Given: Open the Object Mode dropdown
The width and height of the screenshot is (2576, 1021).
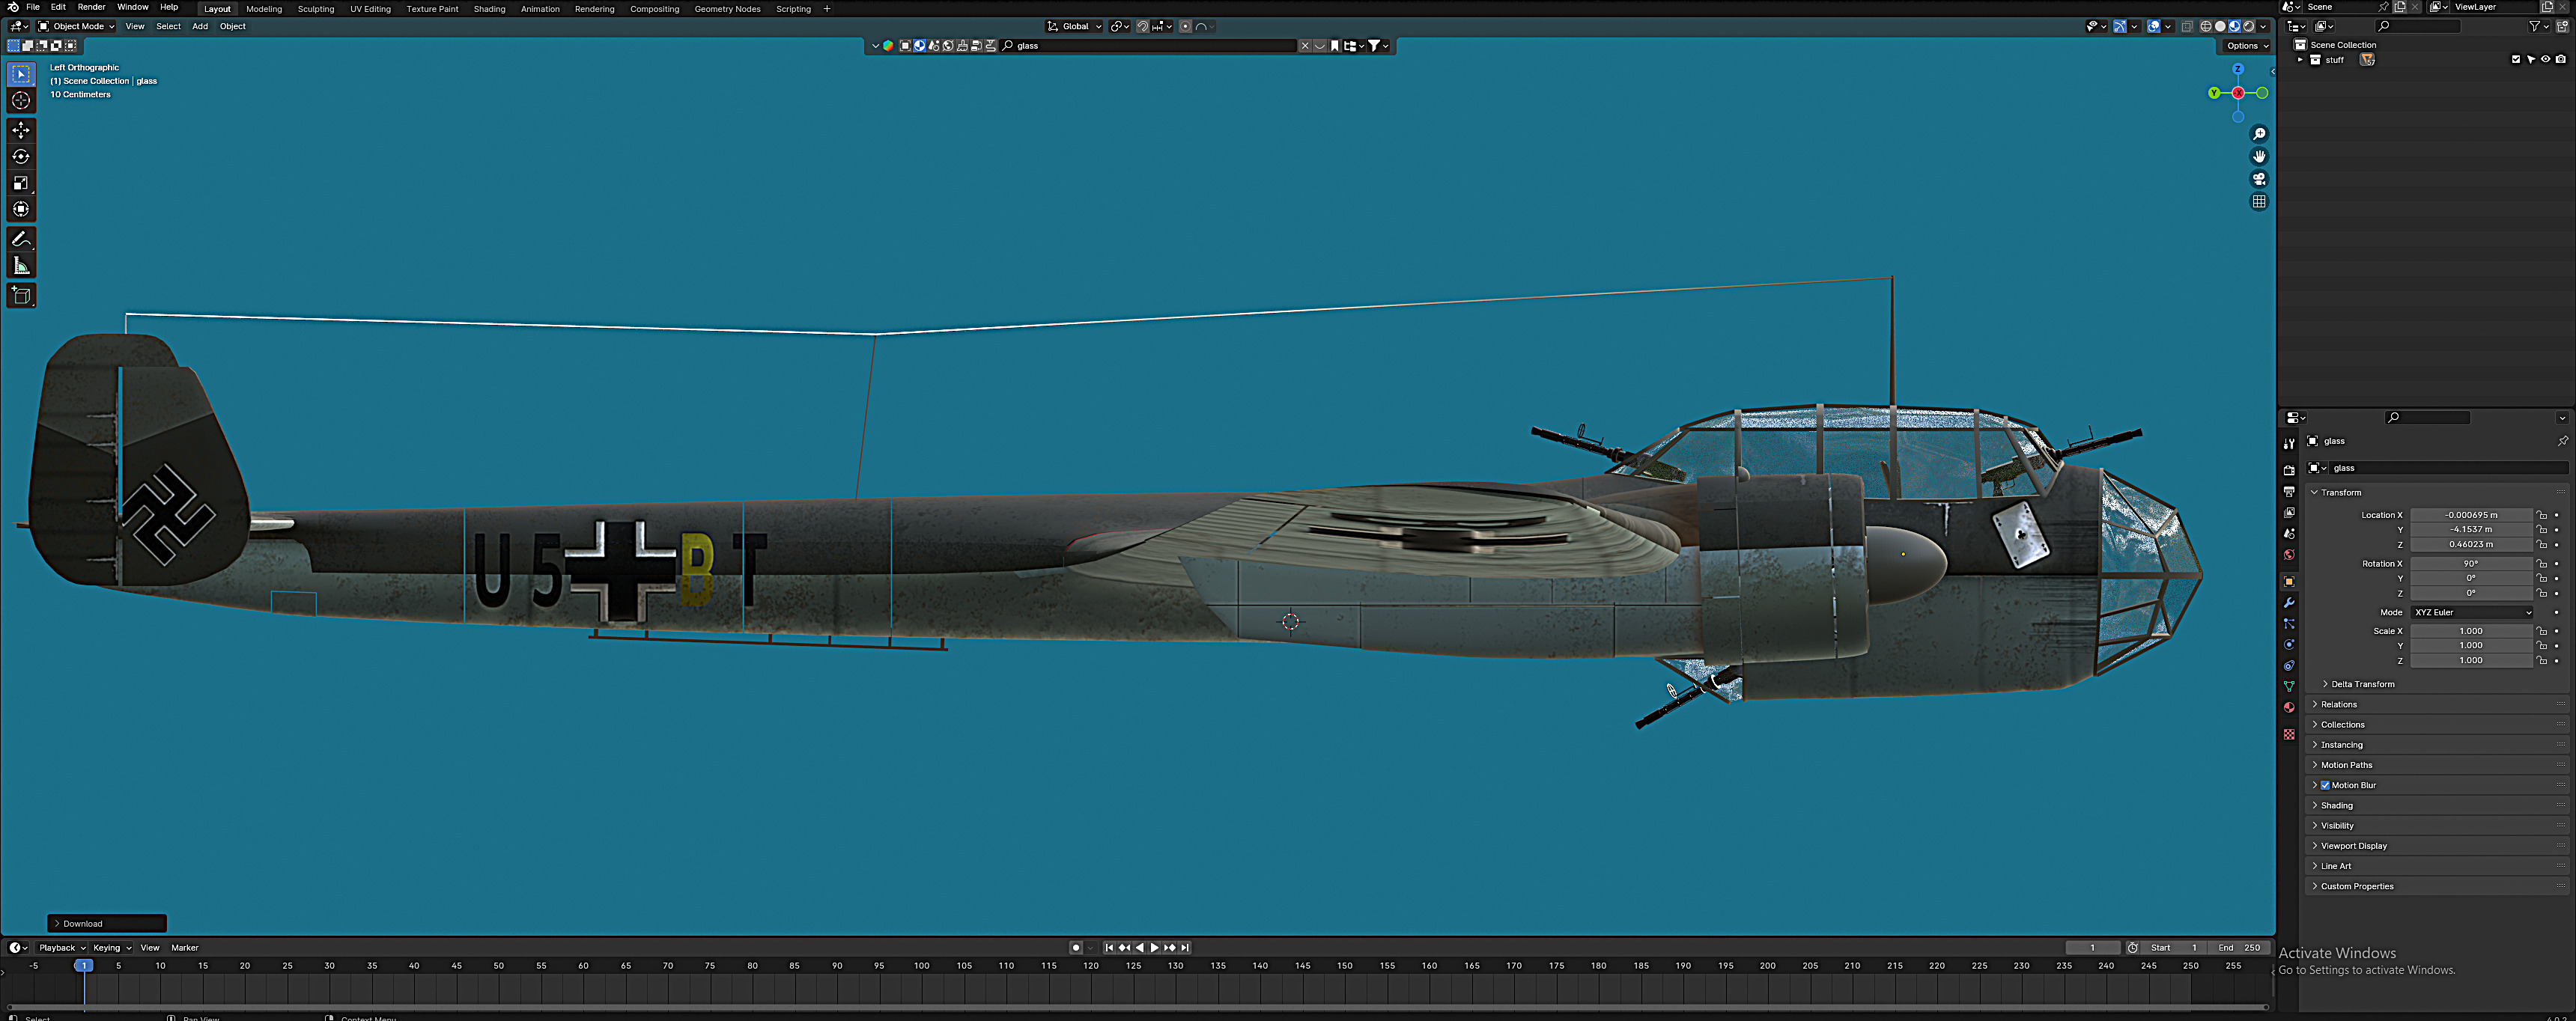Looking at the screenshot, I should coord(77,27).
